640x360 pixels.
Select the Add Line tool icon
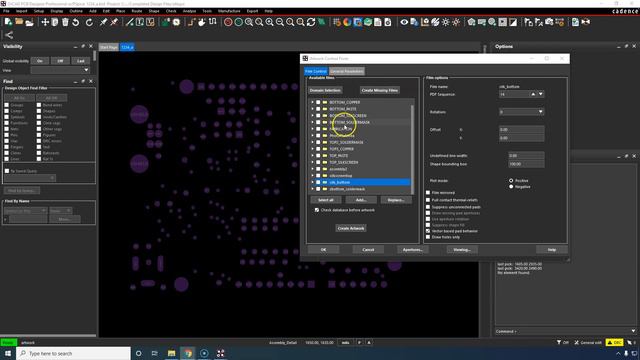coord(129,22)
